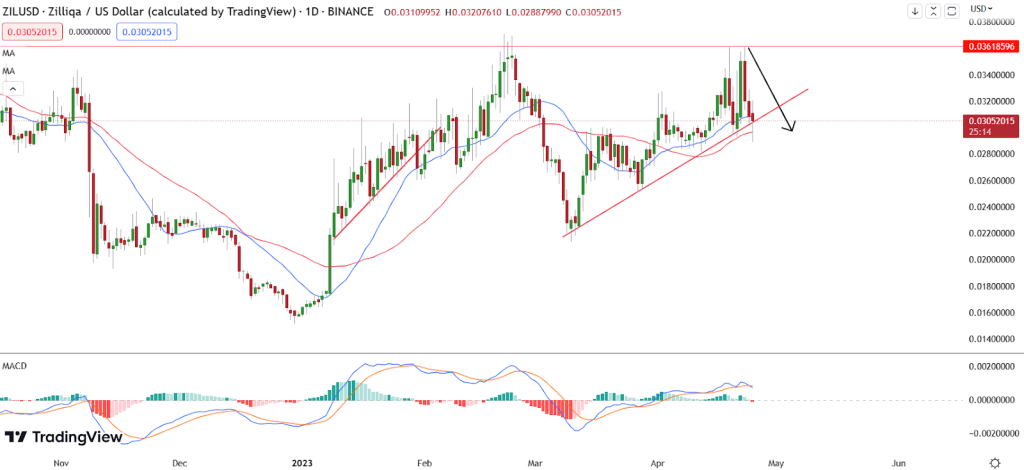Click the 0.02200000 price axis label
Screen dimensions: 1024x470
(x=993, y=233)
